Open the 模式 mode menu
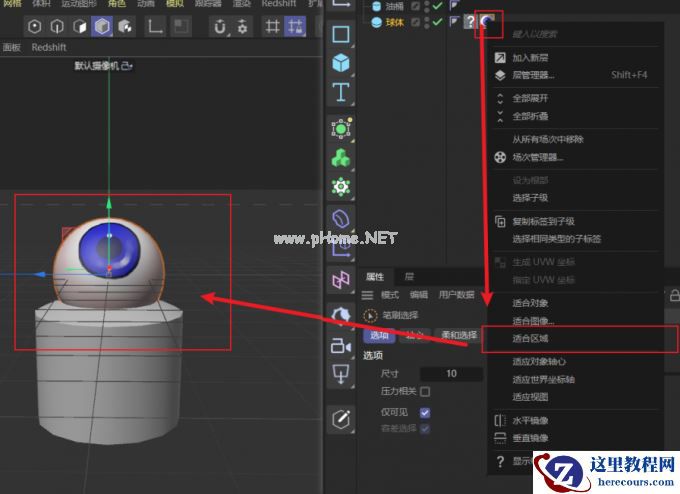680x494 pixels. [389, 295]
